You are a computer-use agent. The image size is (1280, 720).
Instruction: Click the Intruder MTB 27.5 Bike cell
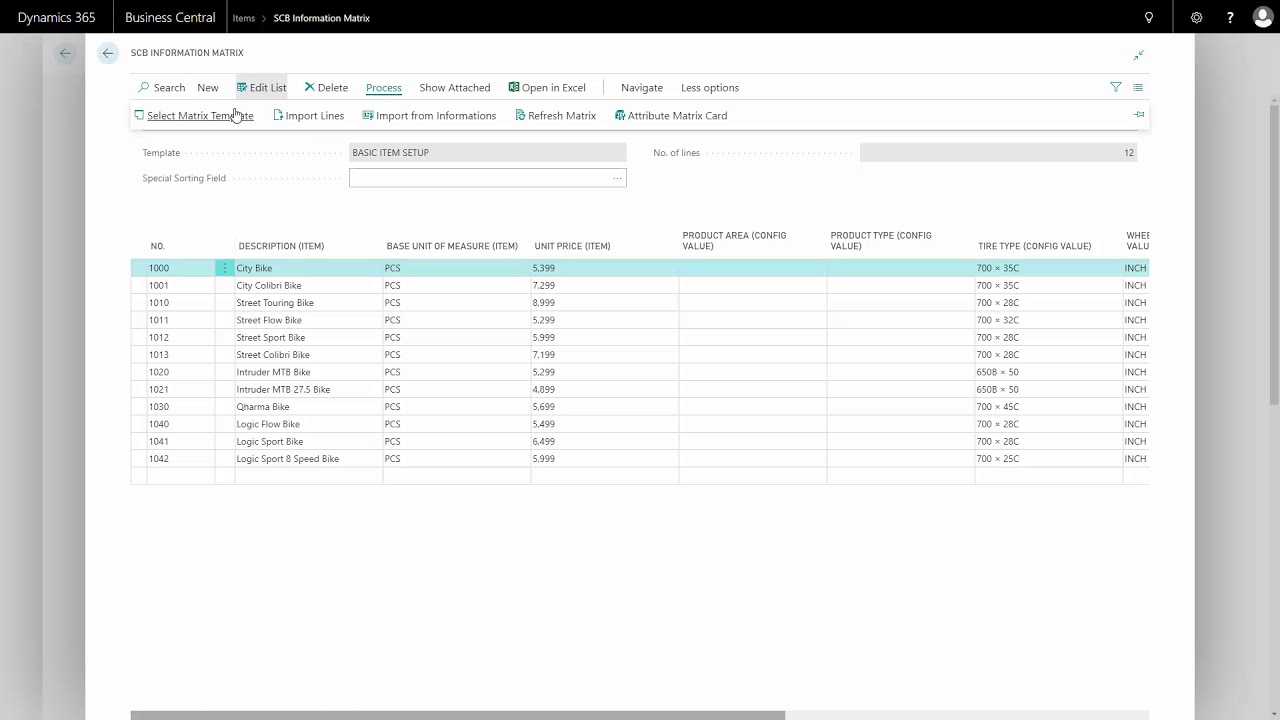point(283,389)
